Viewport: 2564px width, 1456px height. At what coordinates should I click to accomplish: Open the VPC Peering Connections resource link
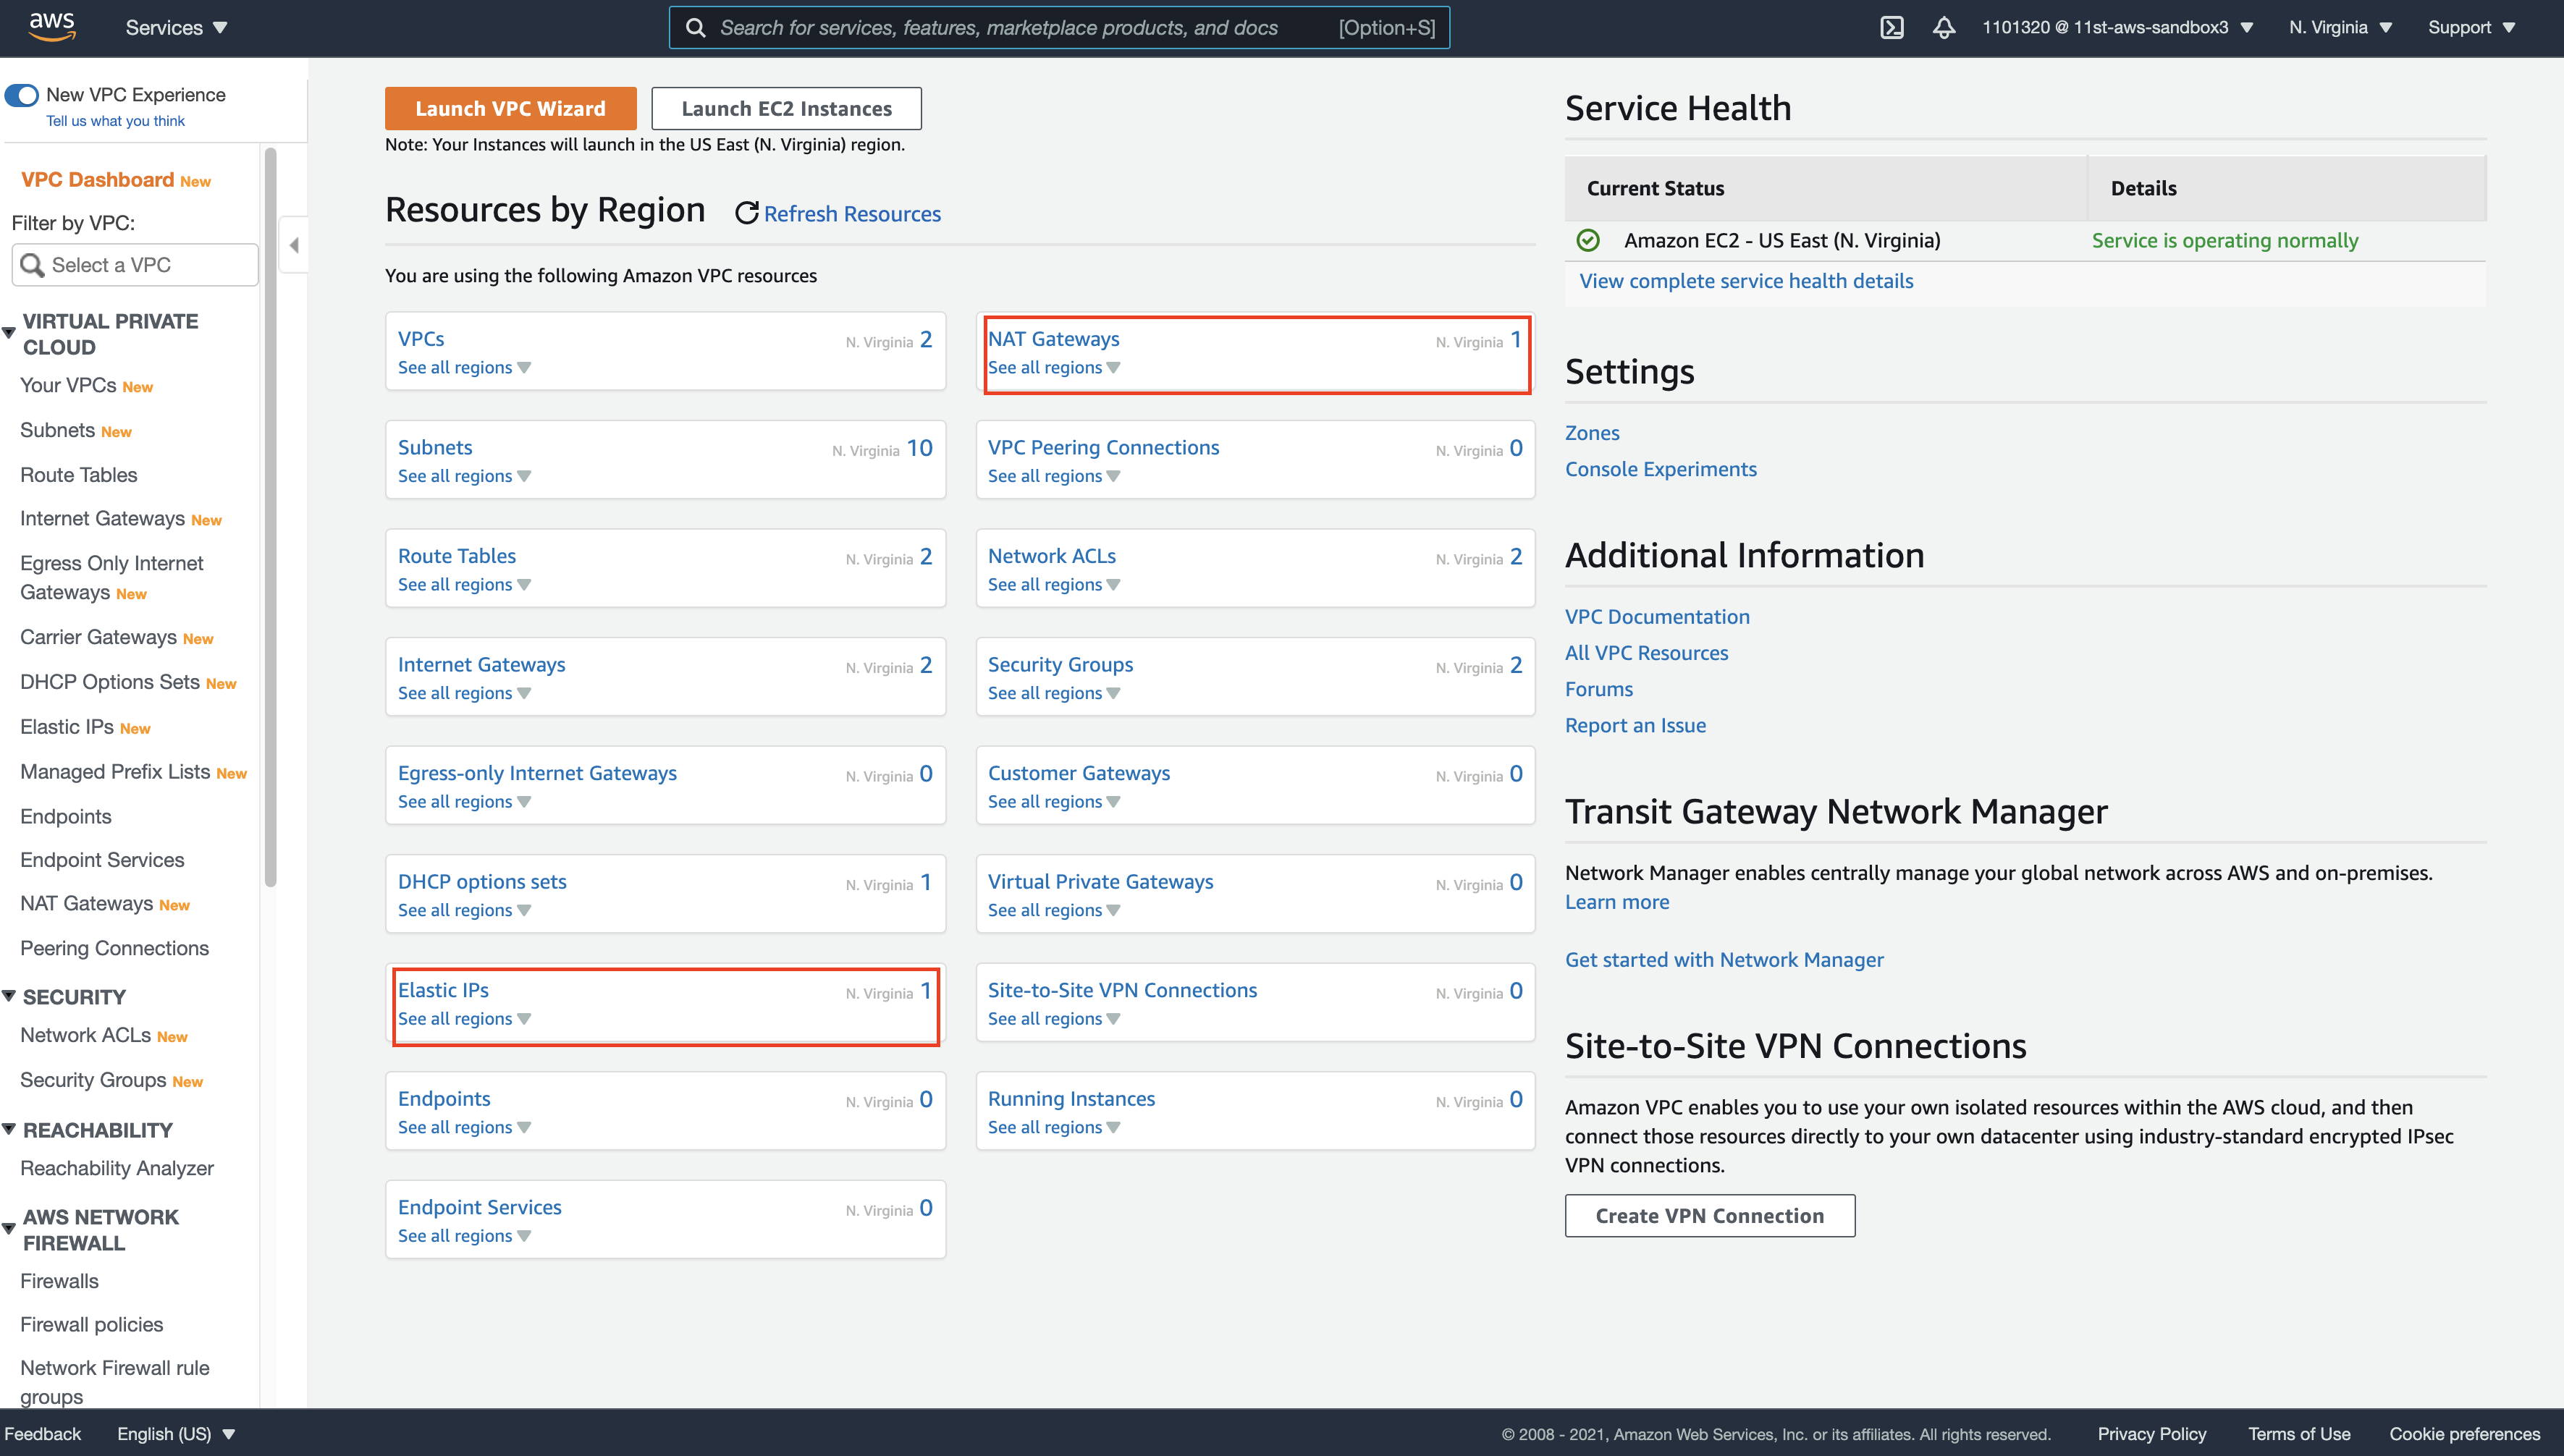point(1103,447)
